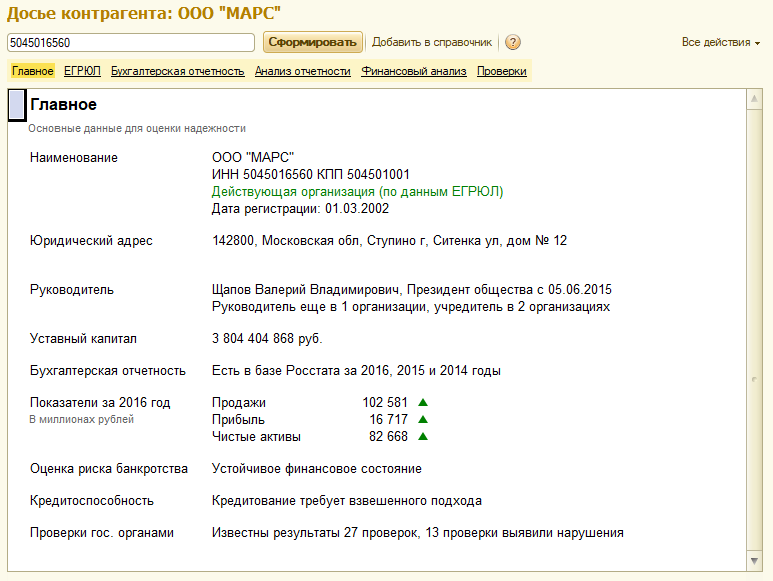The width and height of the screenshot is (773, 581).
Task: Click the Наименование field label
Action: (73, 158)
